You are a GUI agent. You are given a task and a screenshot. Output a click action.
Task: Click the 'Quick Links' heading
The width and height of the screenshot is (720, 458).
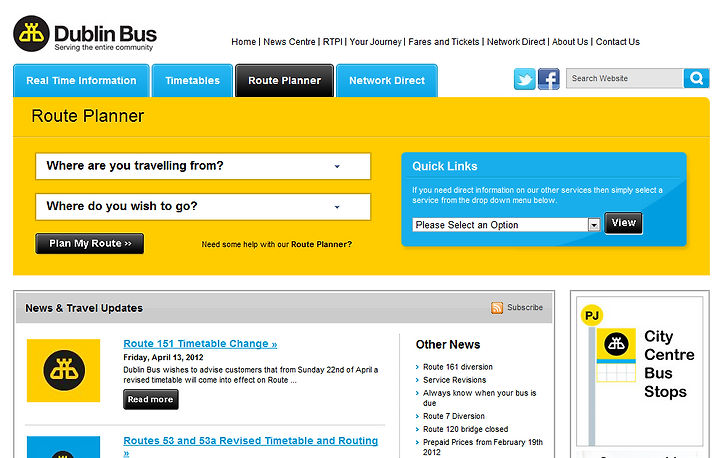coord(444,166)
